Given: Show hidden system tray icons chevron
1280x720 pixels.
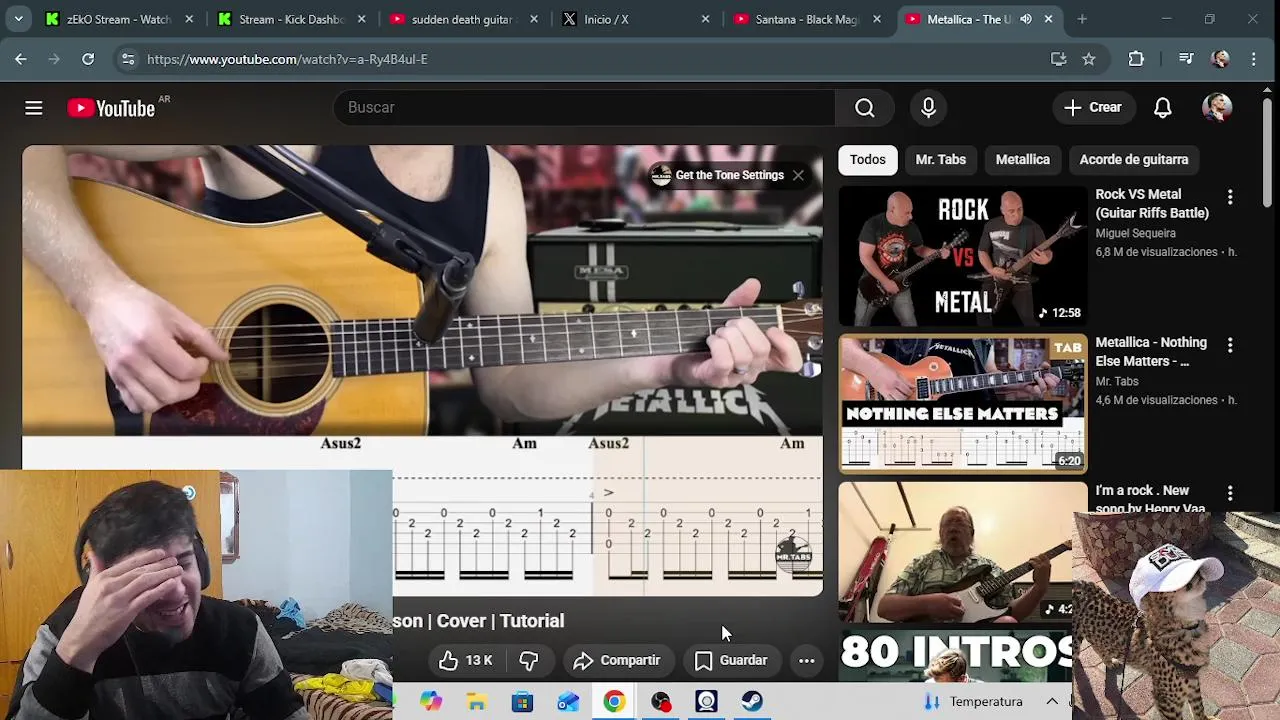Looking at the screenshot, I should [1052, 702].
